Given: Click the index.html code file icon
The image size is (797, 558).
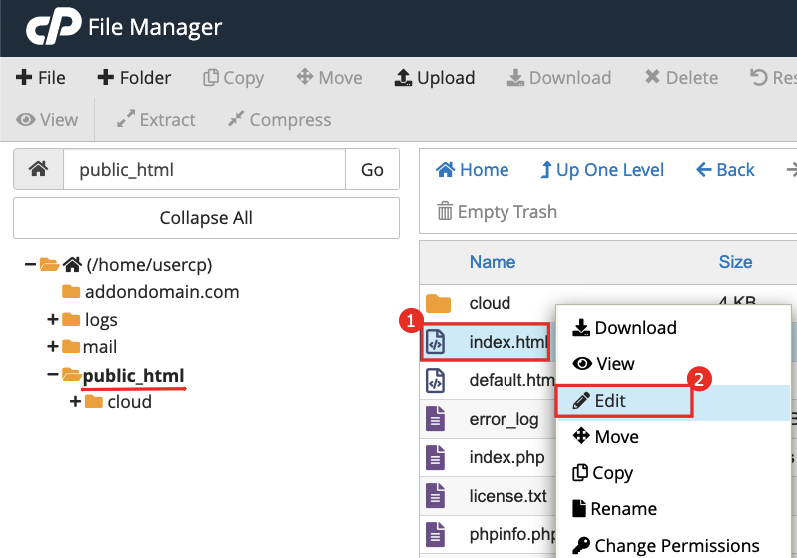Looking at the screenshot, I should click(435, 342).
